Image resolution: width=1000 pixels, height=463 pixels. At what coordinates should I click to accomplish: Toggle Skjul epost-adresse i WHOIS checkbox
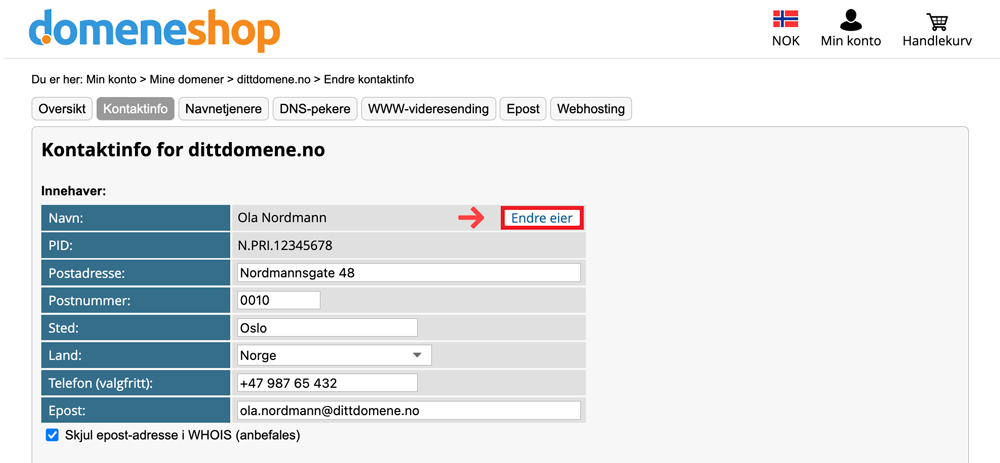(x=52, y=436)
